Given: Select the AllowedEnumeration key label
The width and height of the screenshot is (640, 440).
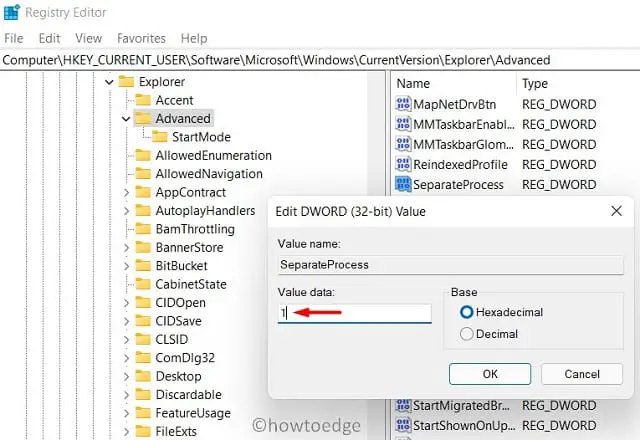Looking at the screenshot, I should pyautogui.click(x=213, y=156).
